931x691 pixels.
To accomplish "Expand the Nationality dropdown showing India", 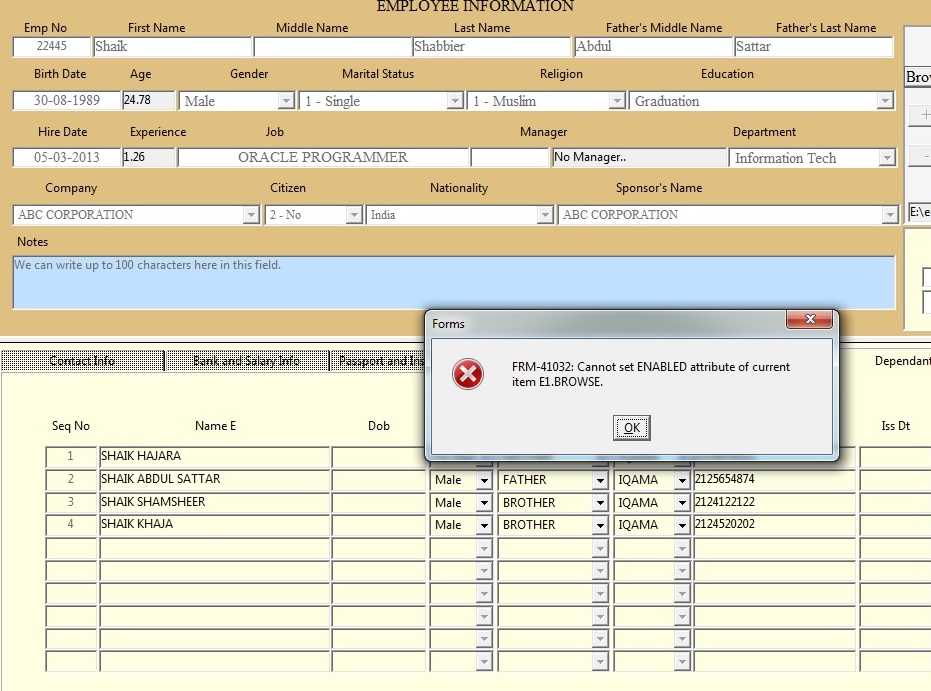I will [544, 215].
